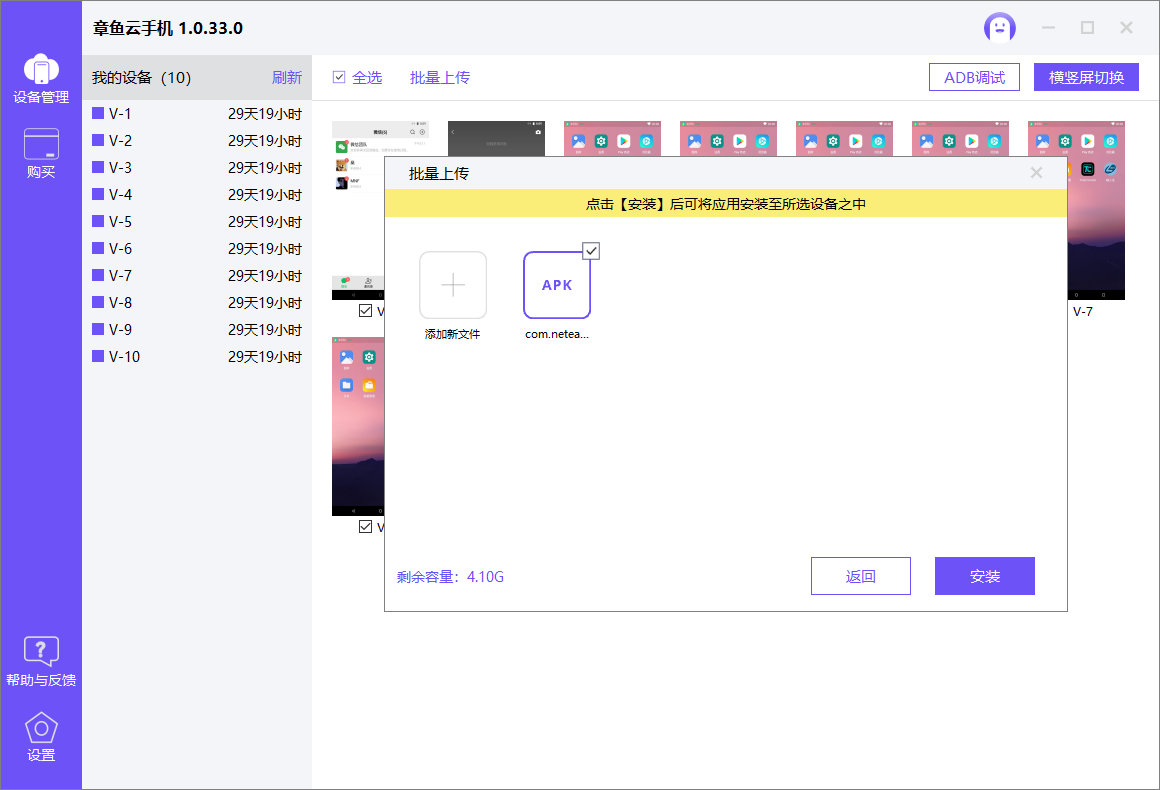Open the 设置 panel

point(40,735)
